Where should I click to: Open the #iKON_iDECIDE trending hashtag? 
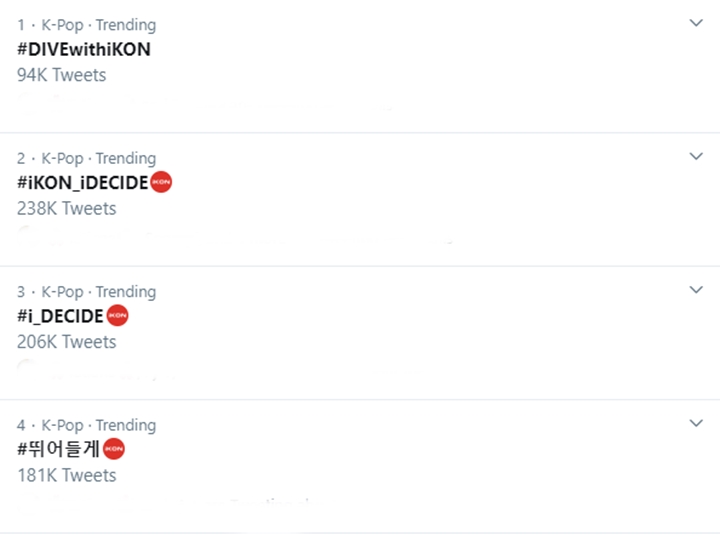click(82, 182)
